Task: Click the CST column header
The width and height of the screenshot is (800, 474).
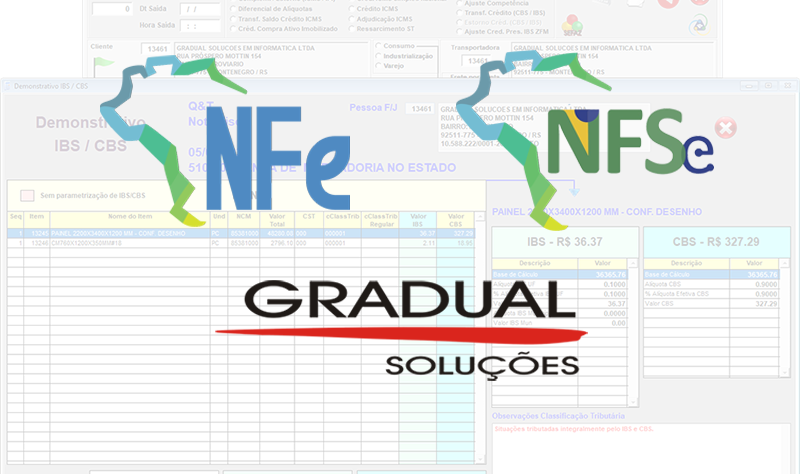Action: 309,220
